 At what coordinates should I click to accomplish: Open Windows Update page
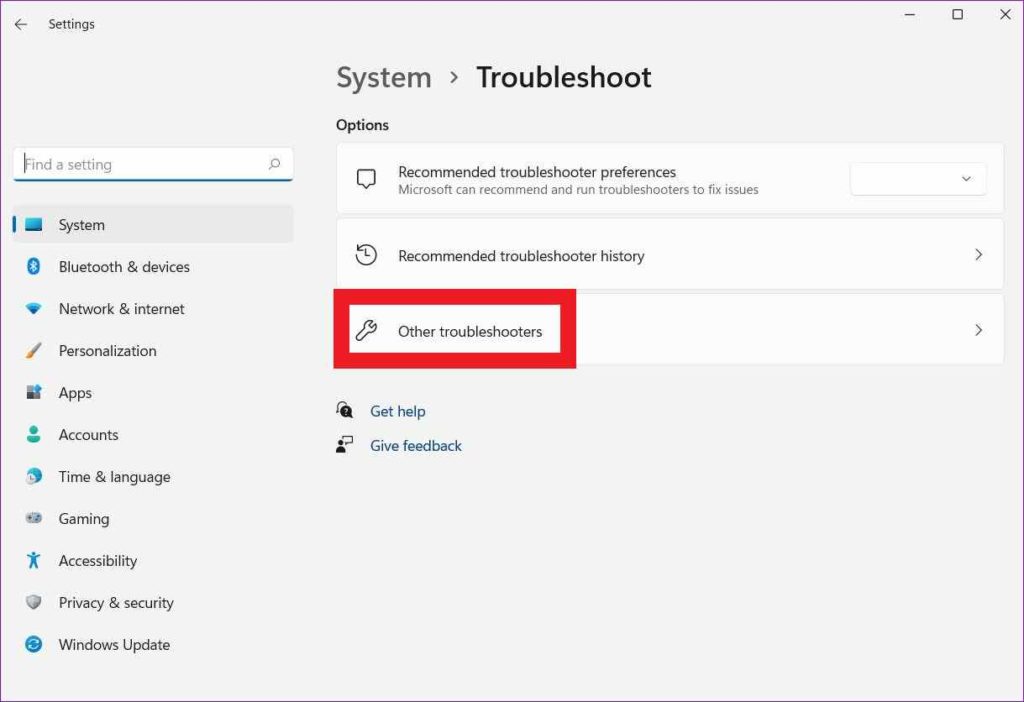tap(153, 645)
